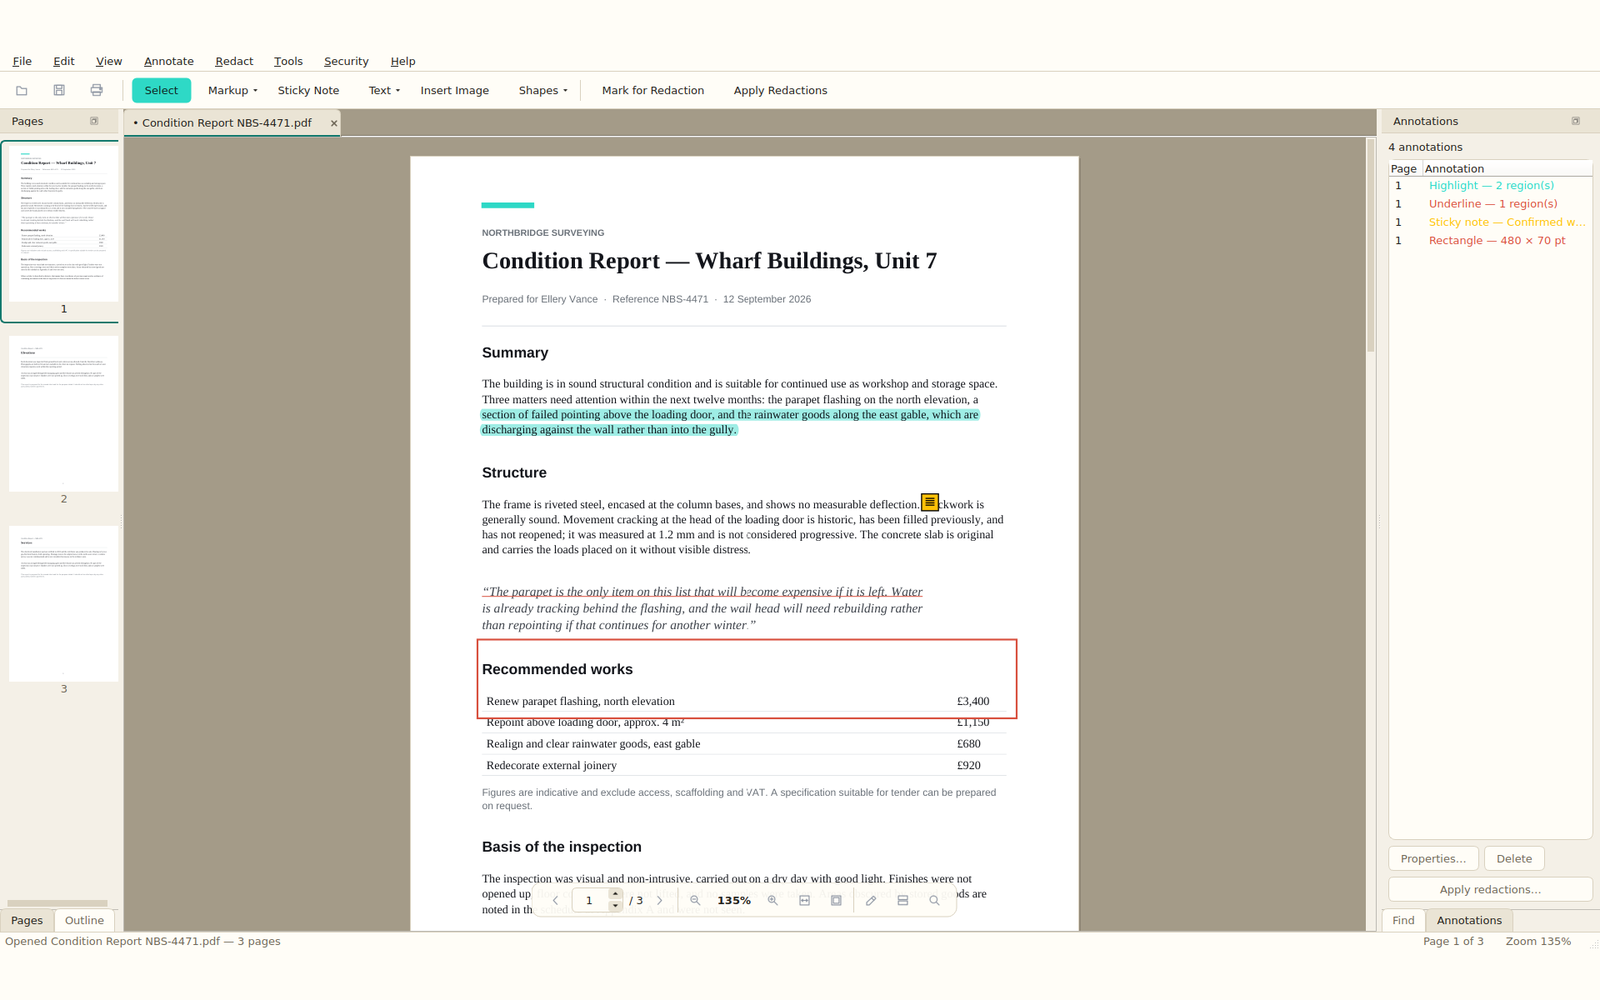The image size is (1600, 1000).
Task: Zoom in with the plus magnifier
Action: pos(773,900)
